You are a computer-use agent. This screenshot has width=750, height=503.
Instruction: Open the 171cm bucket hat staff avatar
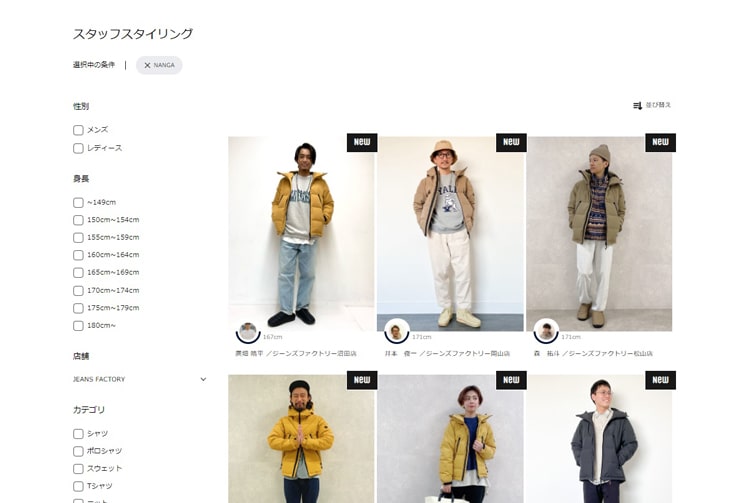coord(397,331)
